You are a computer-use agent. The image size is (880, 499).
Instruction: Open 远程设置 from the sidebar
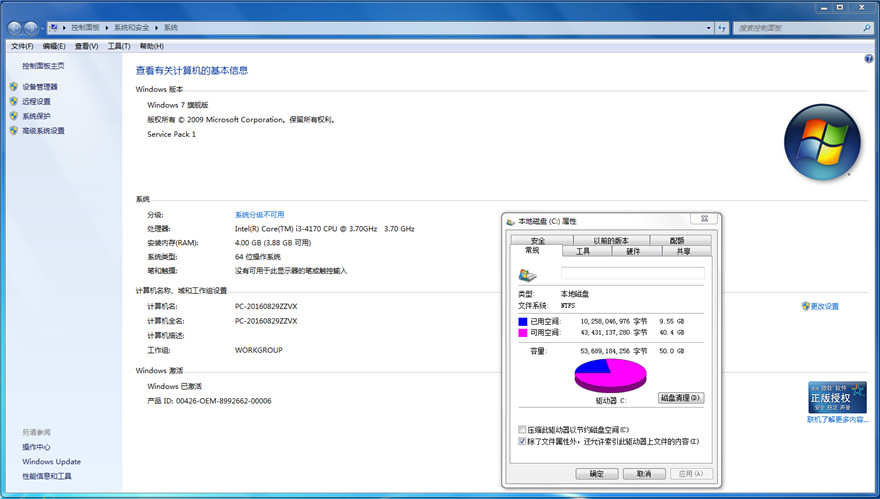point(36,101)
